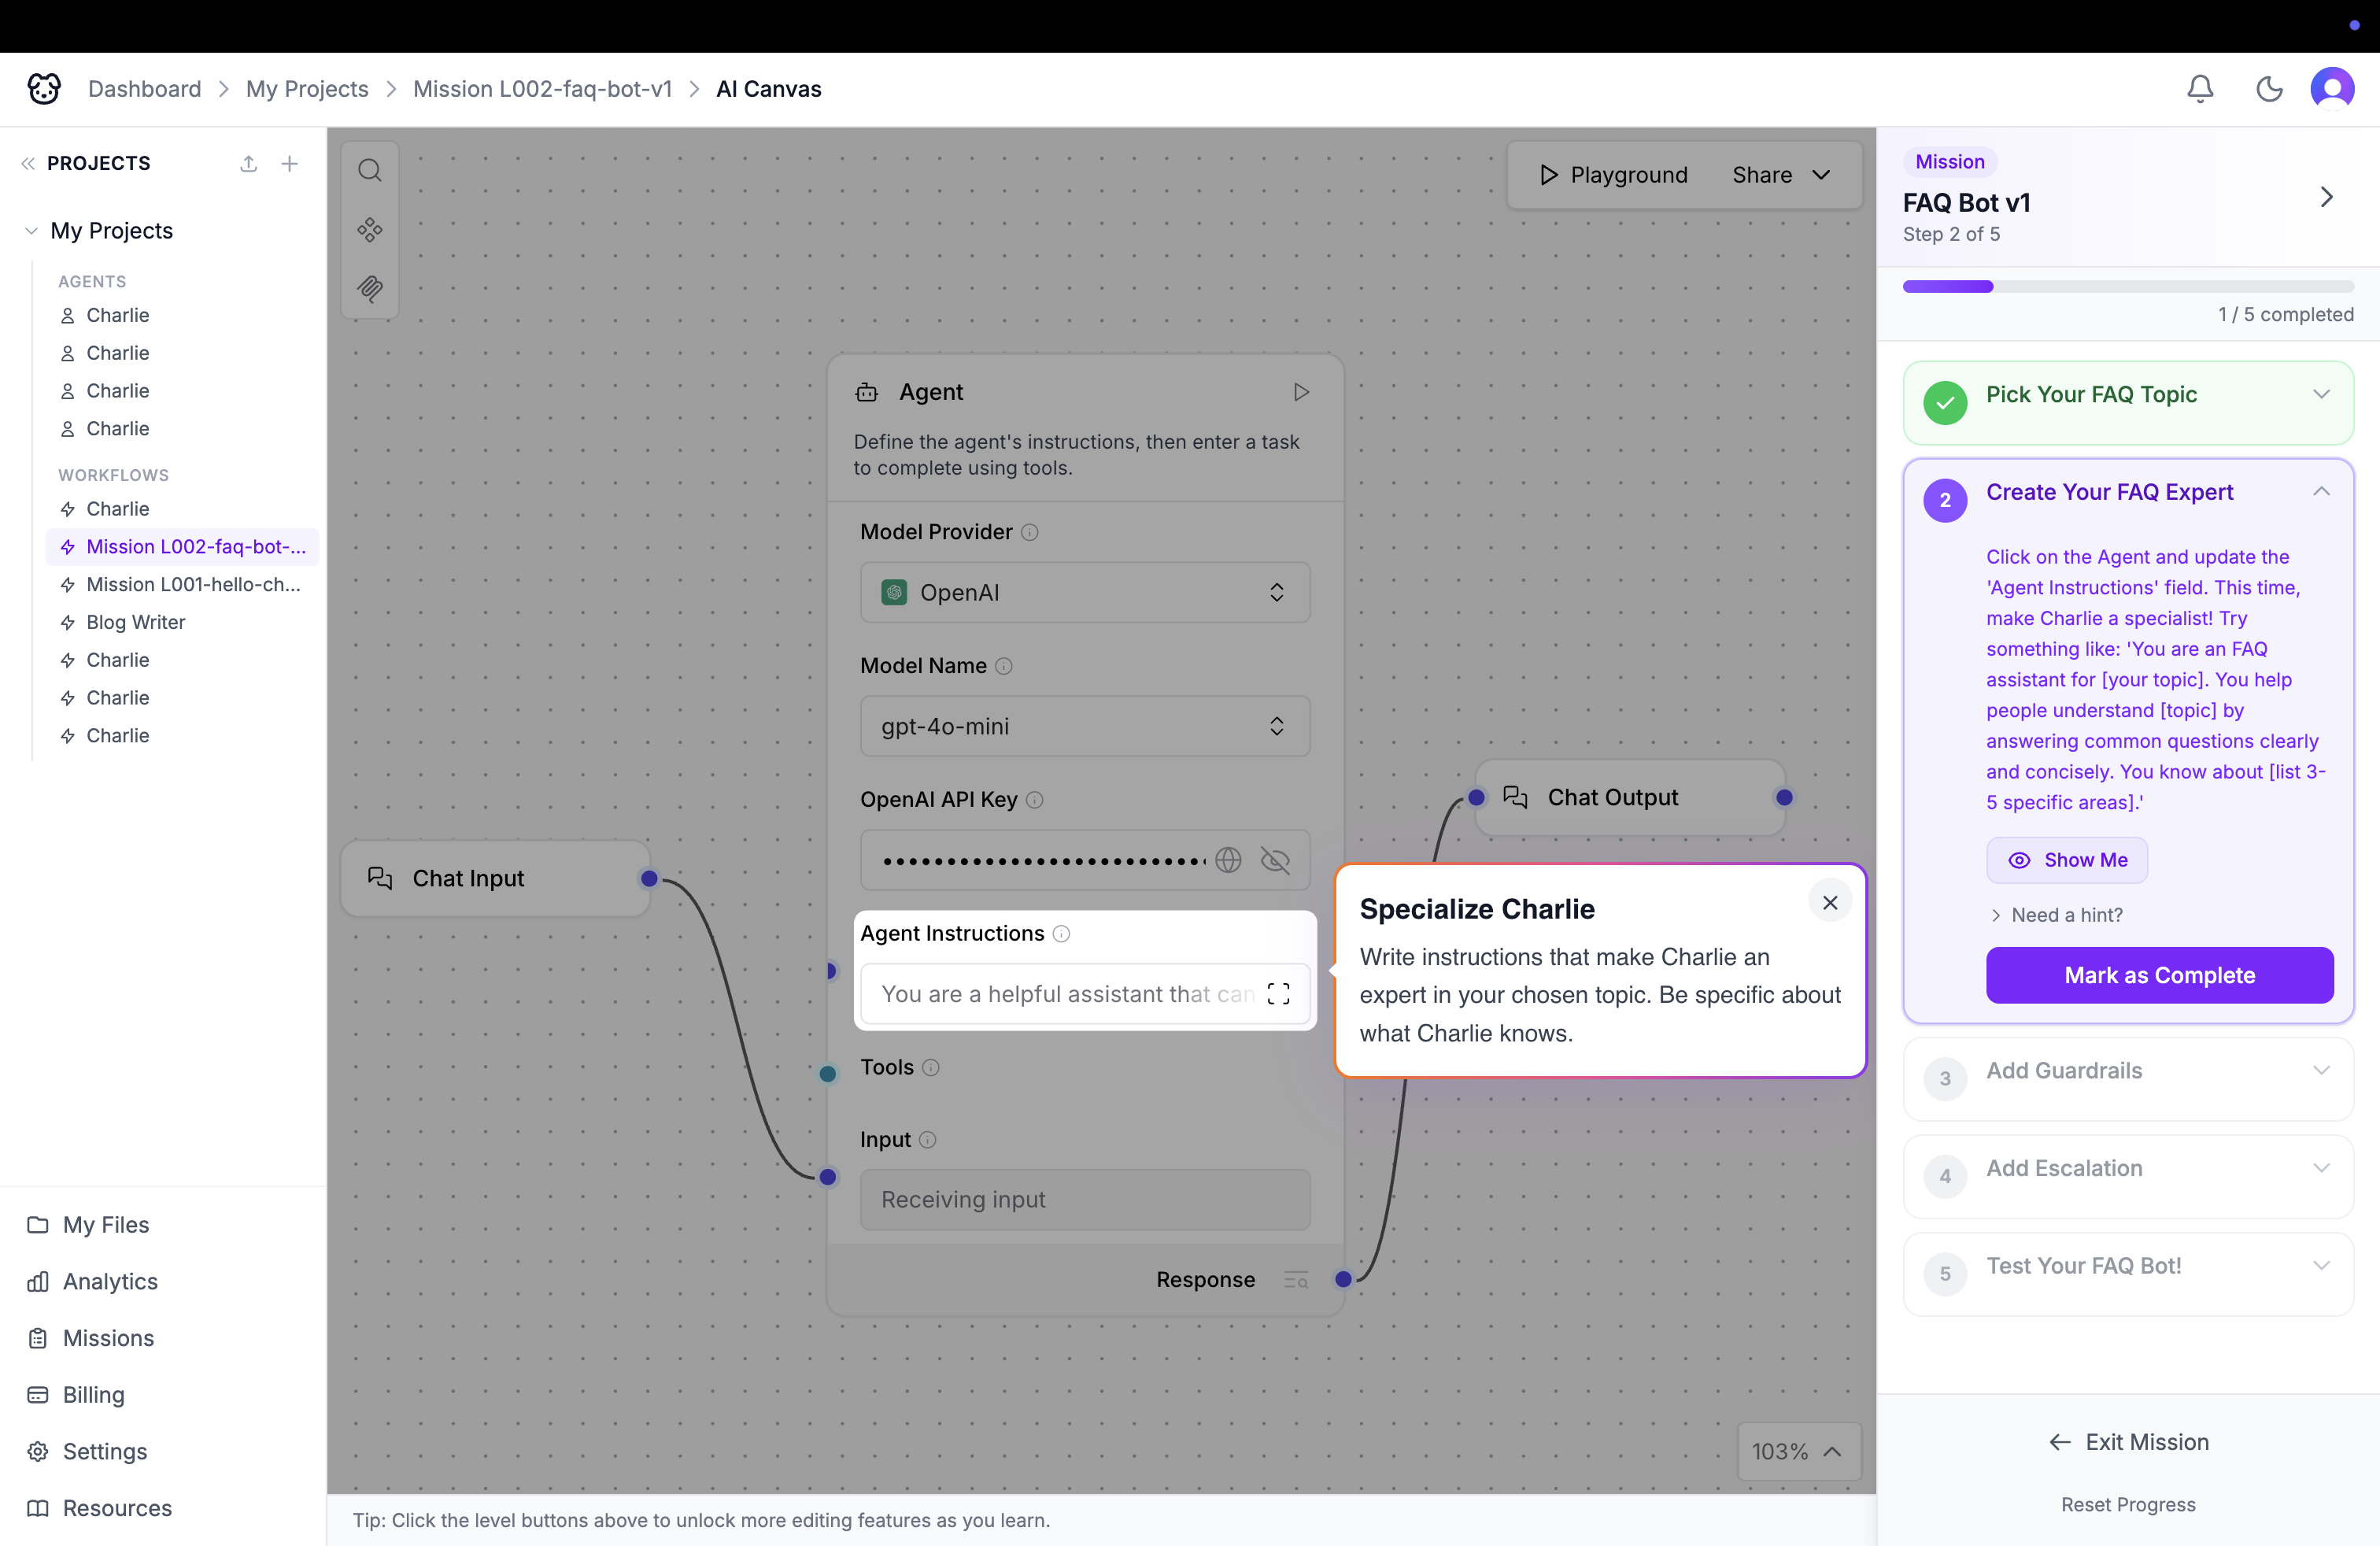Image resolution: width=2380 pixels, height=1546 pixels.
Task: Run the Agent node play icon
Action: (1300, 392)
